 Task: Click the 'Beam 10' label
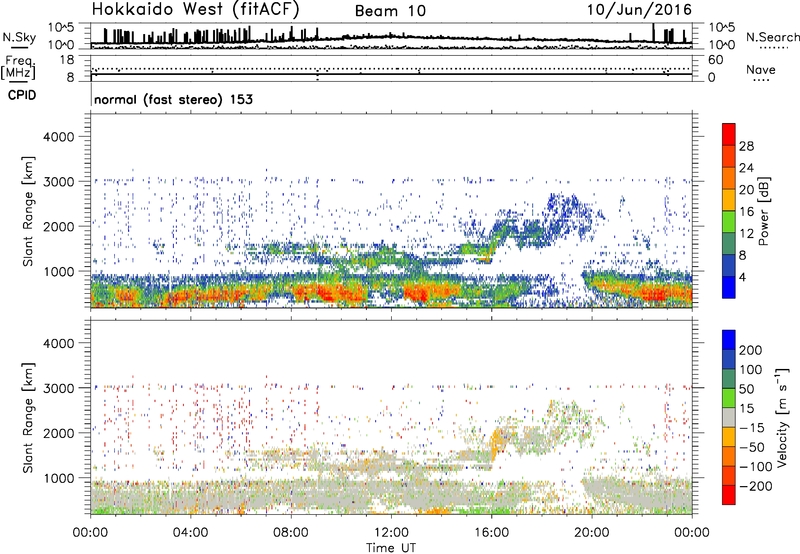[390, 11]
